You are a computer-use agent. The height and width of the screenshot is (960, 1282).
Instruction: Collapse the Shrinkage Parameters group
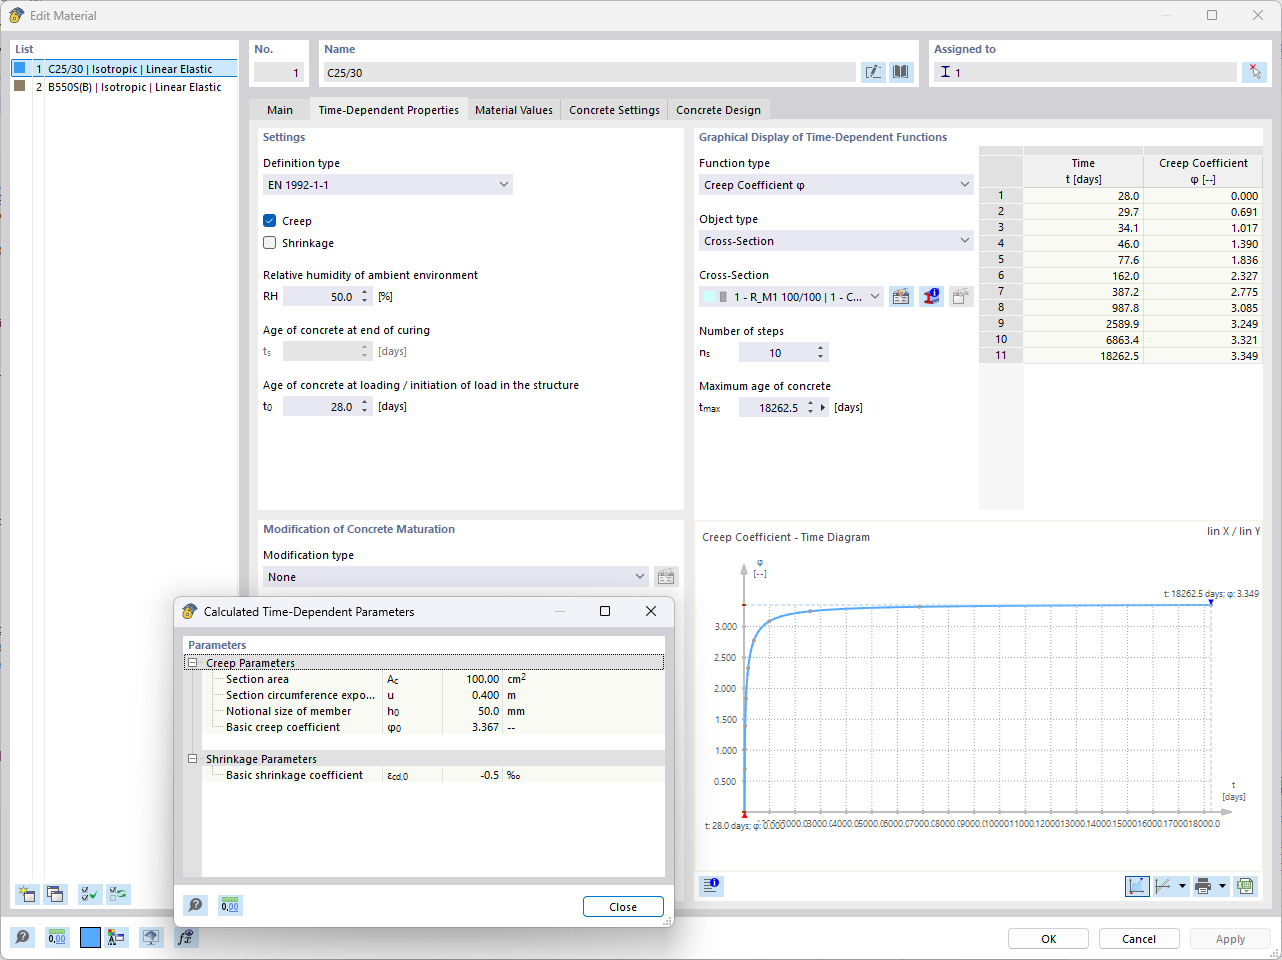tap(193, 759)
